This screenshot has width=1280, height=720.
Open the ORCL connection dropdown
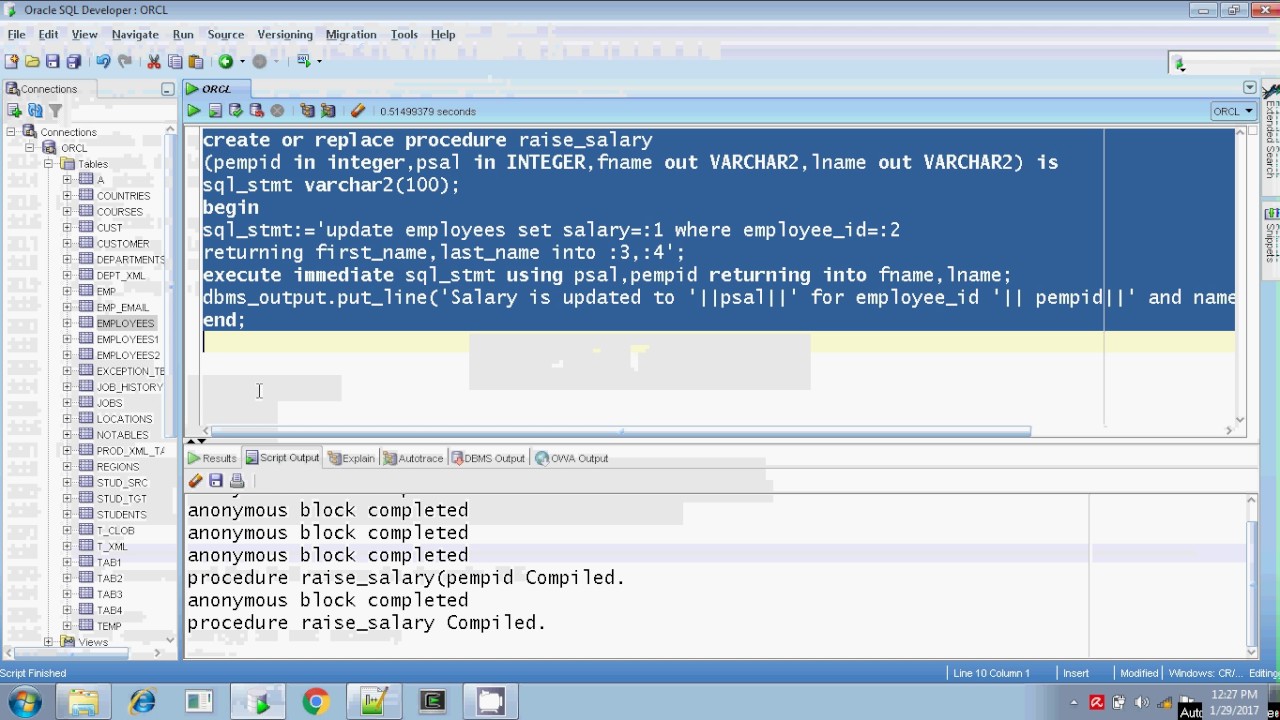click(1233, 111)
